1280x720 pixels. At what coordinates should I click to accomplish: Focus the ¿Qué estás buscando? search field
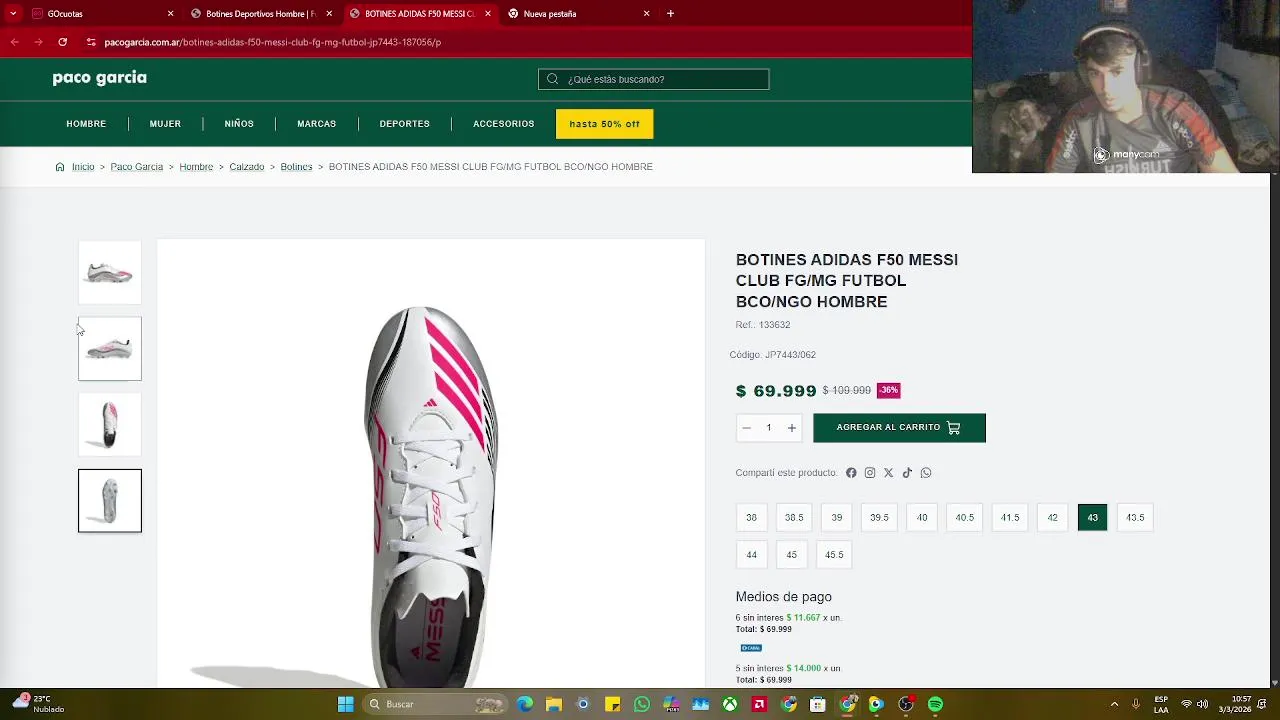coord(654,79)
